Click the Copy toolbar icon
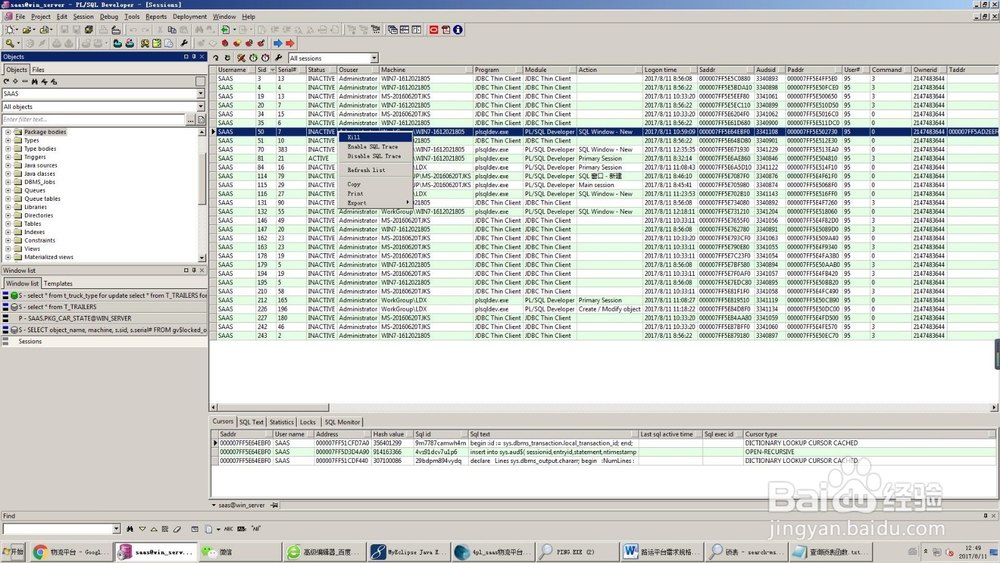 (172, 30)
